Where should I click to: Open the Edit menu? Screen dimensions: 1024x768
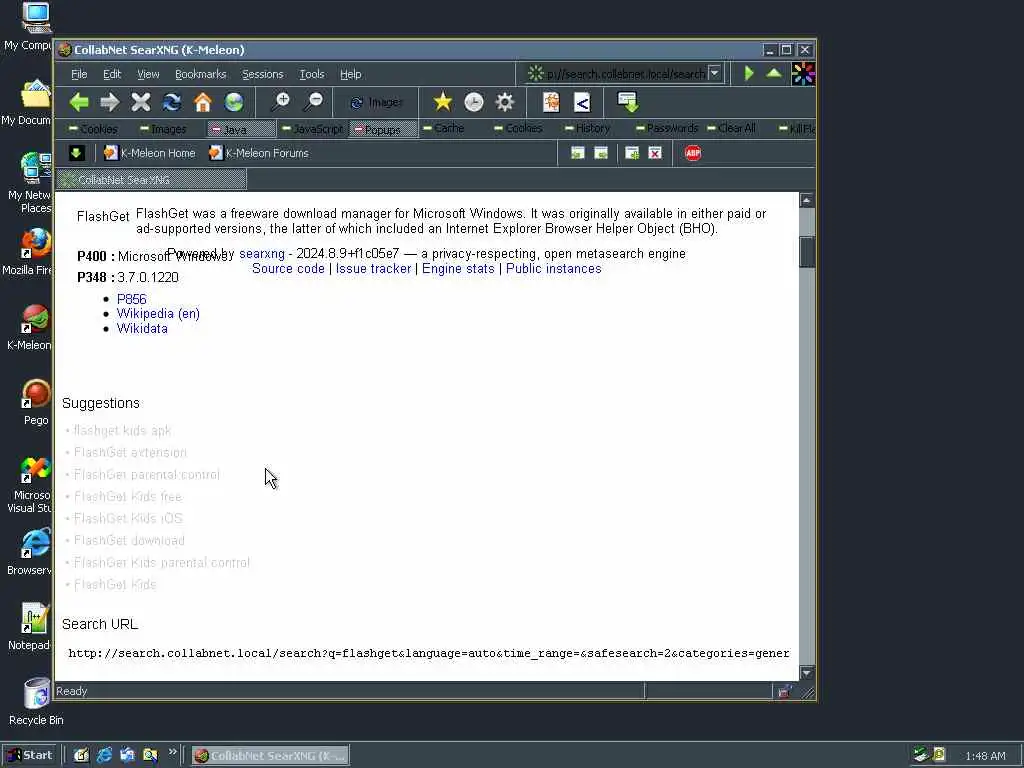point(112,74)
